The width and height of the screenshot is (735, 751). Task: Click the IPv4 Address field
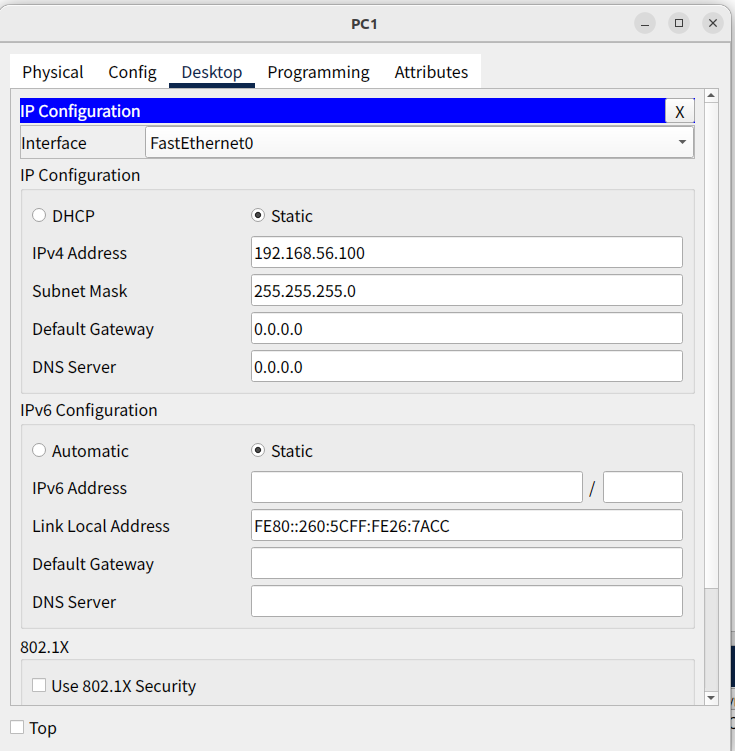tap(467, 252)
